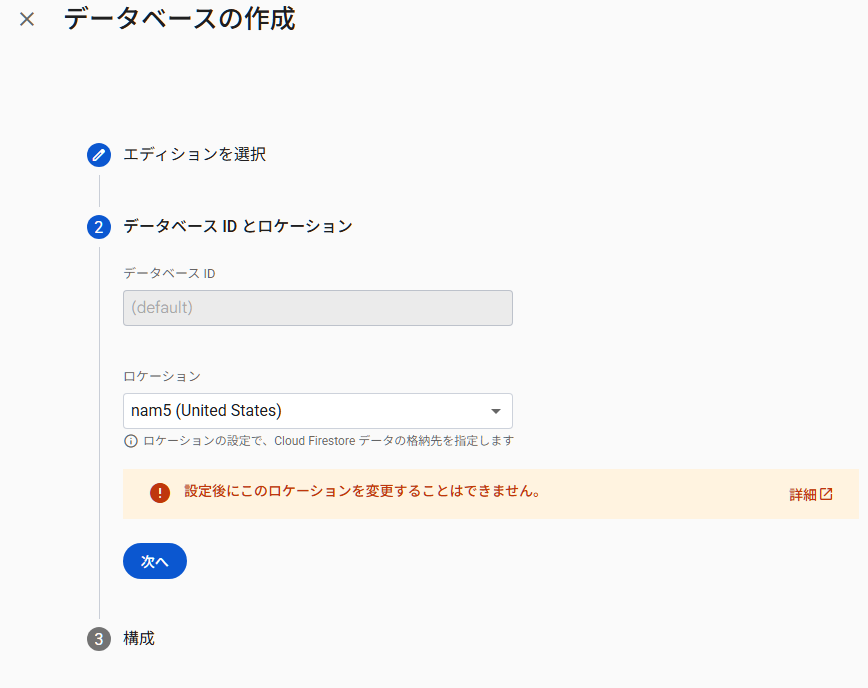Image resolution: width=868 pixels, height=688 pixels.
Task: Close the database creation dialog
Action: [27, 19]
